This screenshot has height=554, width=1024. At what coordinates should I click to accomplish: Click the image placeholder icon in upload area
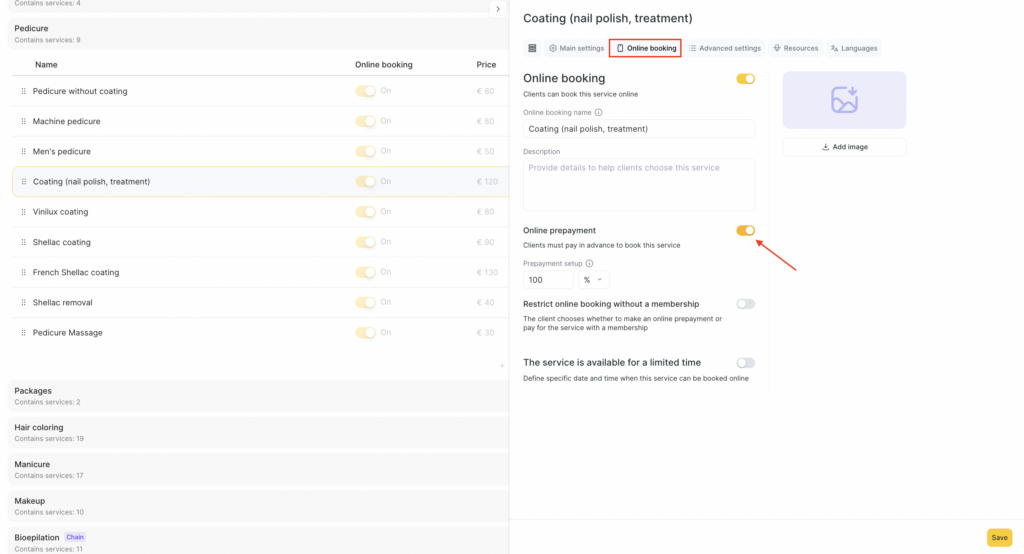(x=844, y=100)
